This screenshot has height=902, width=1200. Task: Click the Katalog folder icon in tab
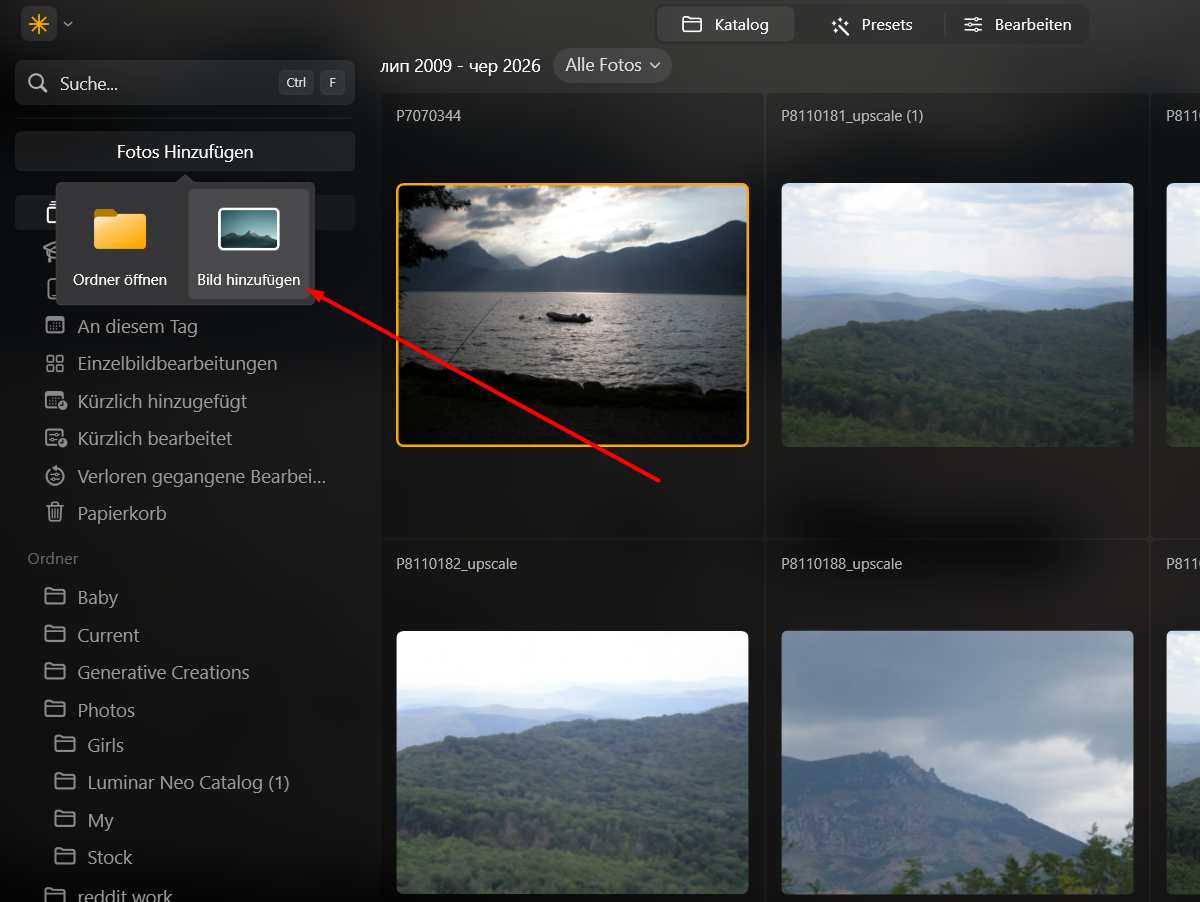(692, 24)
